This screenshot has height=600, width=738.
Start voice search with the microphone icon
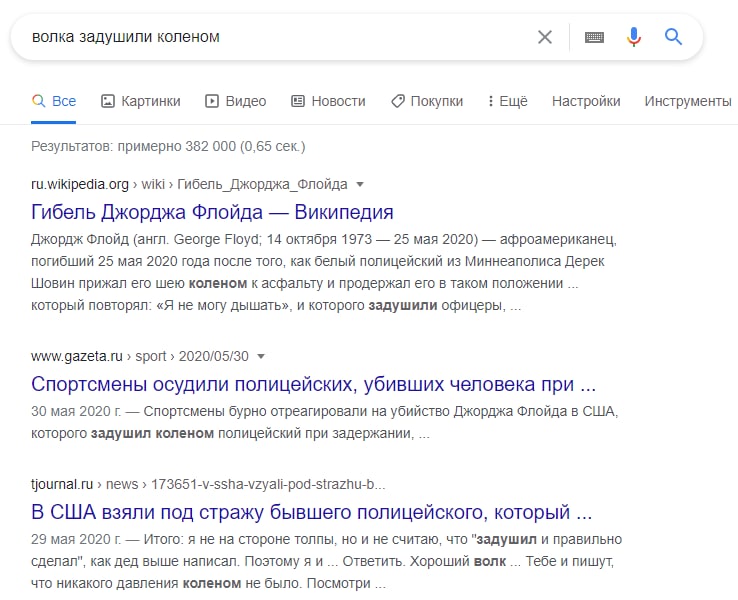[x=634, y=37]
